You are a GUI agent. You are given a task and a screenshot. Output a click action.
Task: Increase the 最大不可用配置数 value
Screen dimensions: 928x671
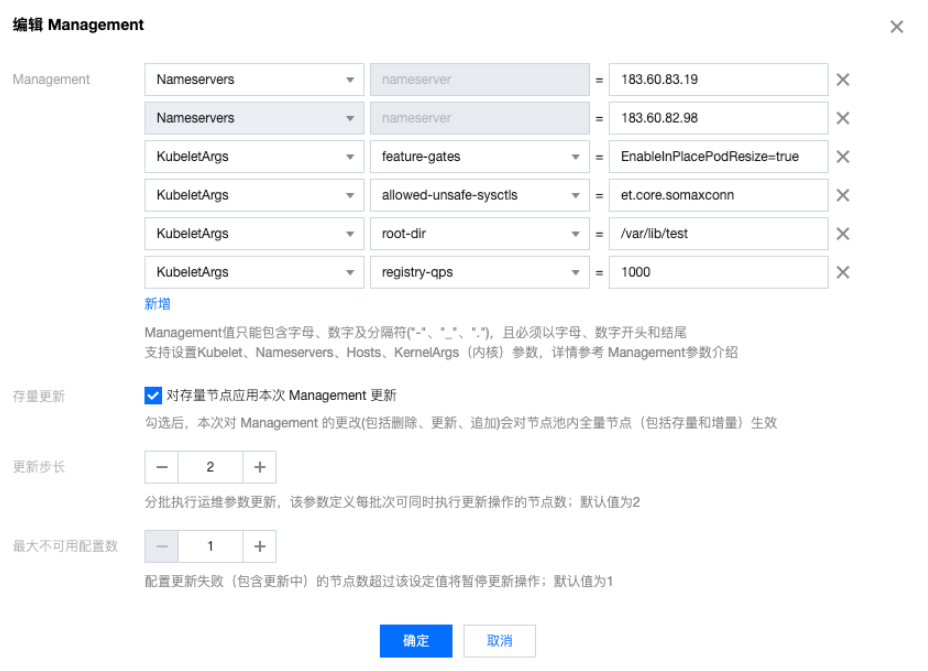pos(259,546)
